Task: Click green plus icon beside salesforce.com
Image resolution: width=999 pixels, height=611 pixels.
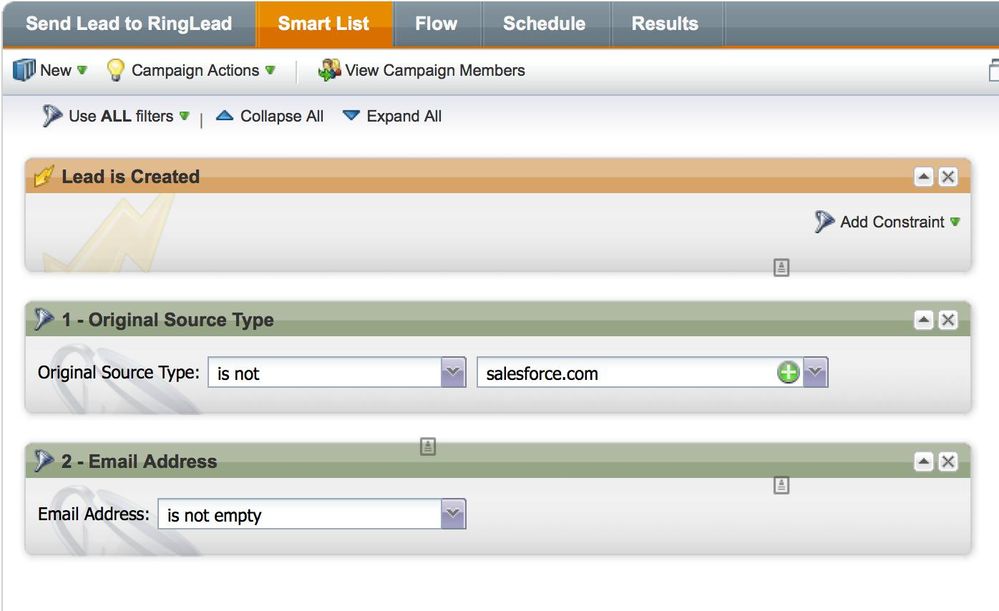Action: (788, 373)
